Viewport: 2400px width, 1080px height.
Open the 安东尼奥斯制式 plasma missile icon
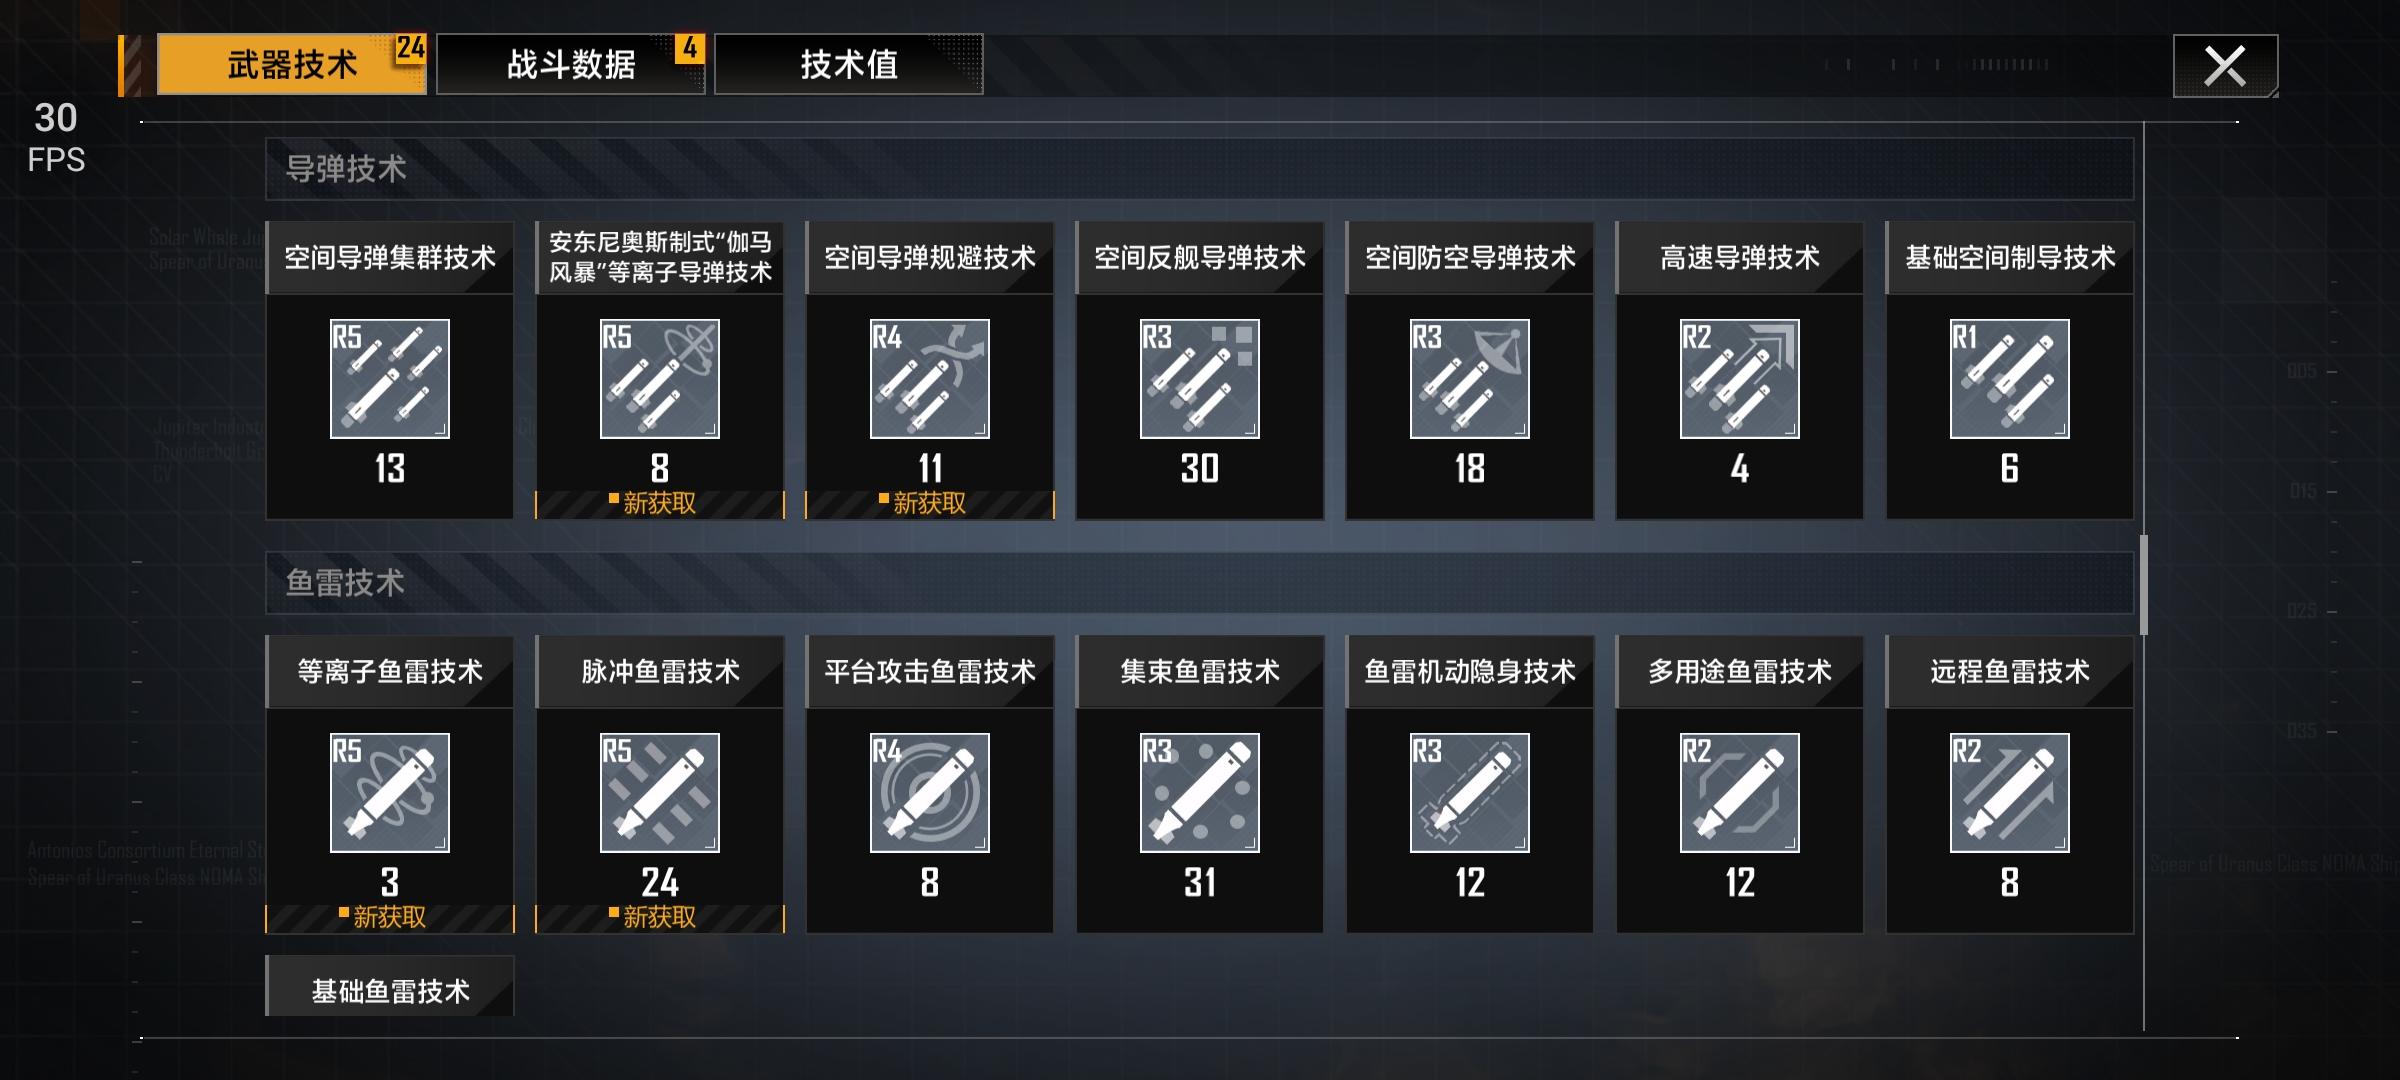(x=660, y=379)
